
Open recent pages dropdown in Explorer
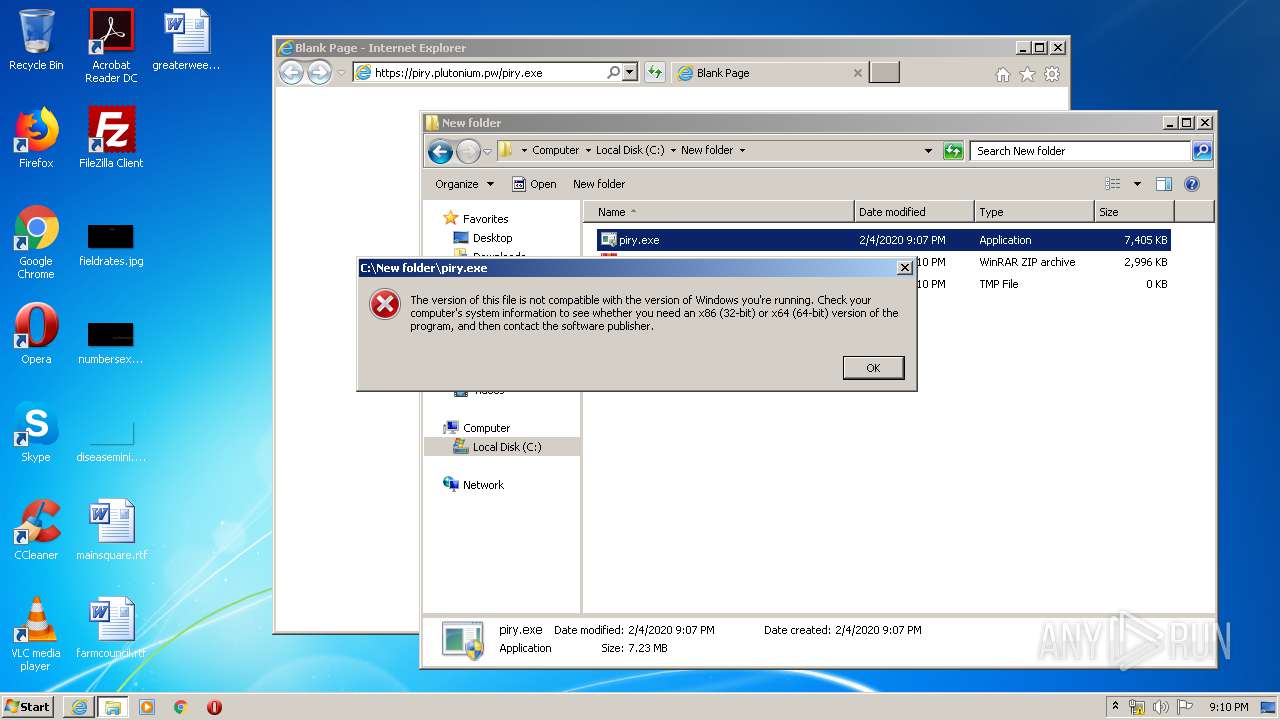488,152
